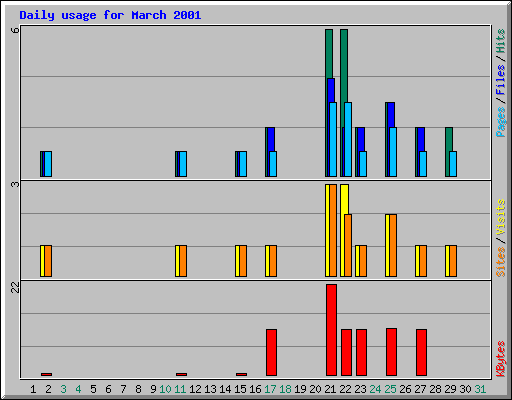Select day 23 on the x-axis
Screen dimensions: 512x400
(x=360, y=389)
